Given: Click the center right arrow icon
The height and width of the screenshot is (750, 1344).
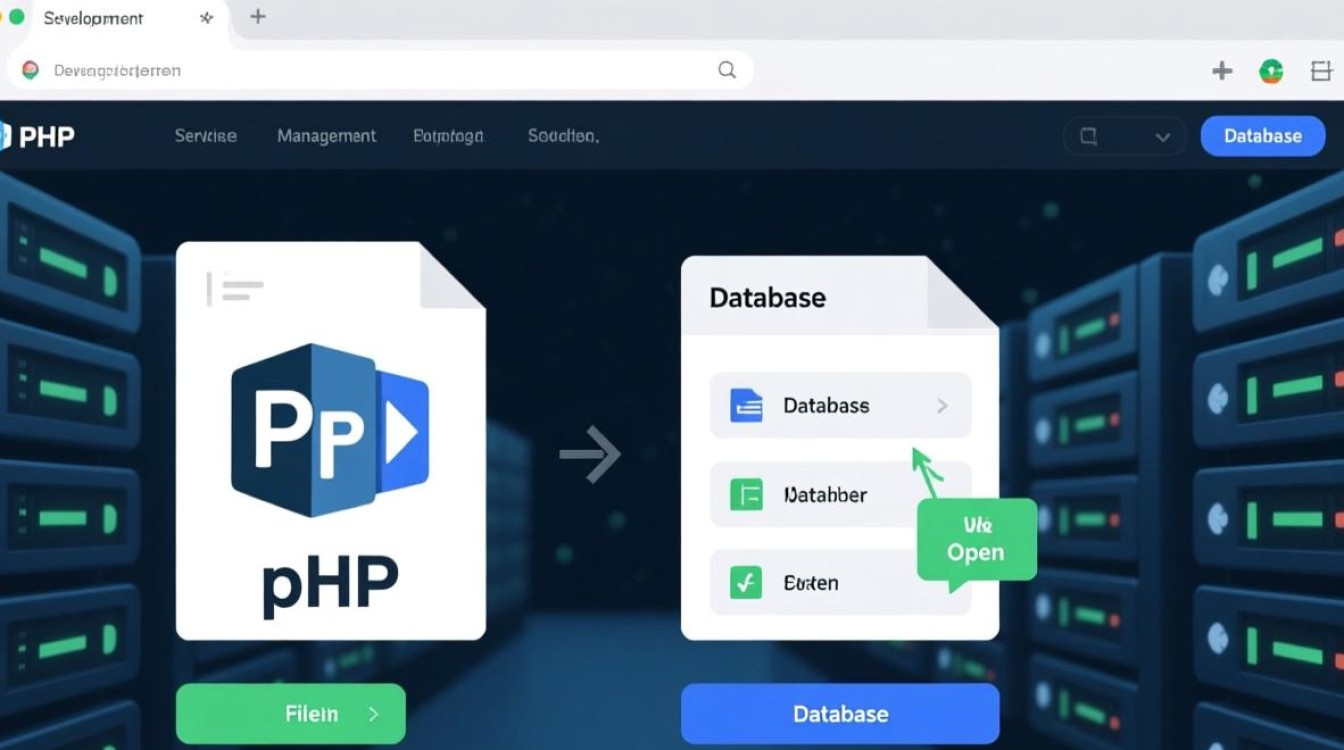Looking at the screenshot, I should click(590, 455).
